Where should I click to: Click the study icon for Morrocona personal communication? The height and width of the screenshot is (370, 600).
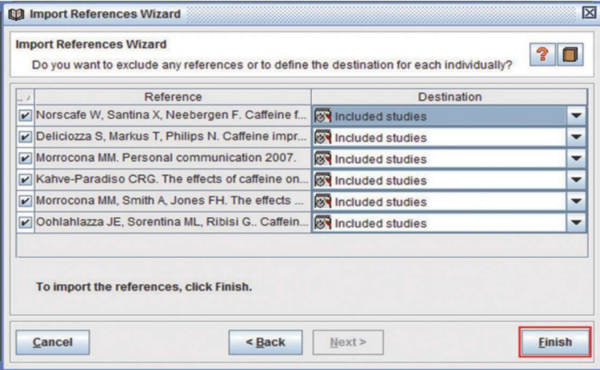tap(323, 159)
